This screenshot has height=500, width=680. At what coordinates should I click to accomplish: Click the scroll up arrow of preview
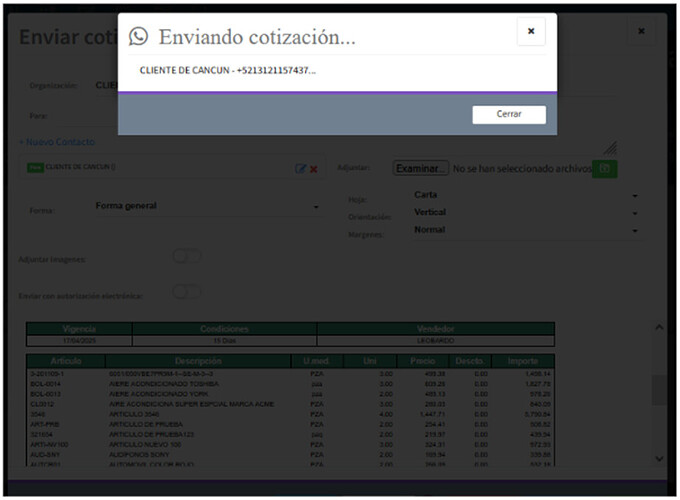658,327
